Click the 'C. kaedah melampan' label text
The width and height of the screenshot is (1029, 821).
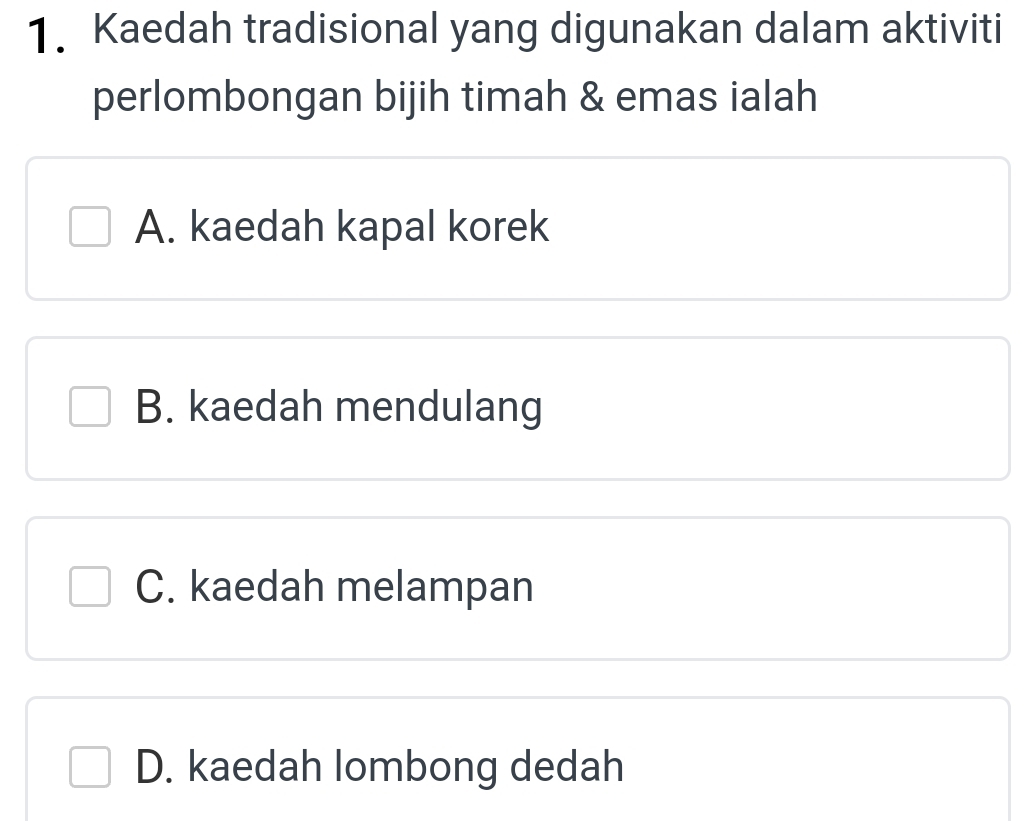pyautogui.click(x=334, y=588)
